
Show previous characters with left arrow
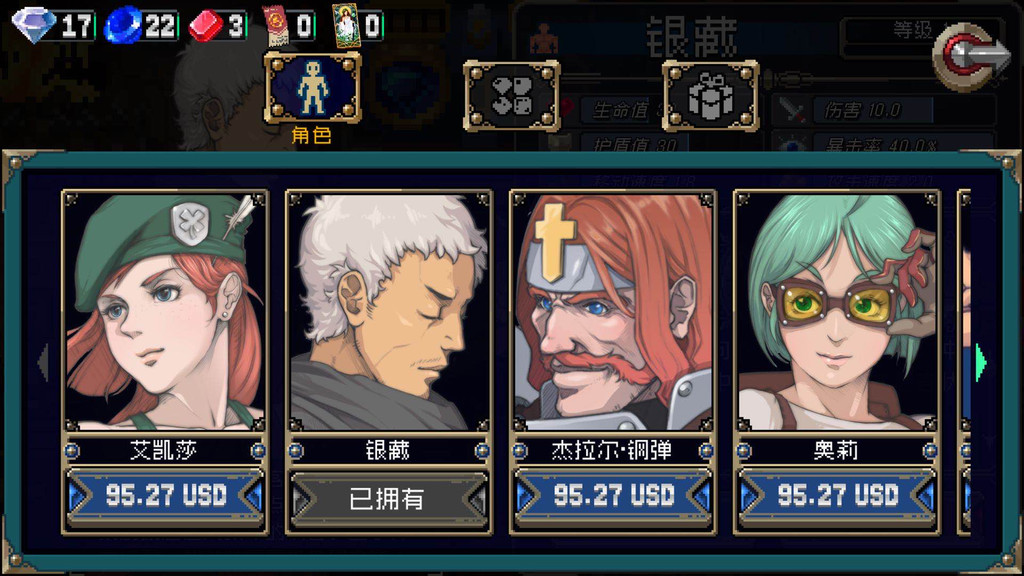44,362
